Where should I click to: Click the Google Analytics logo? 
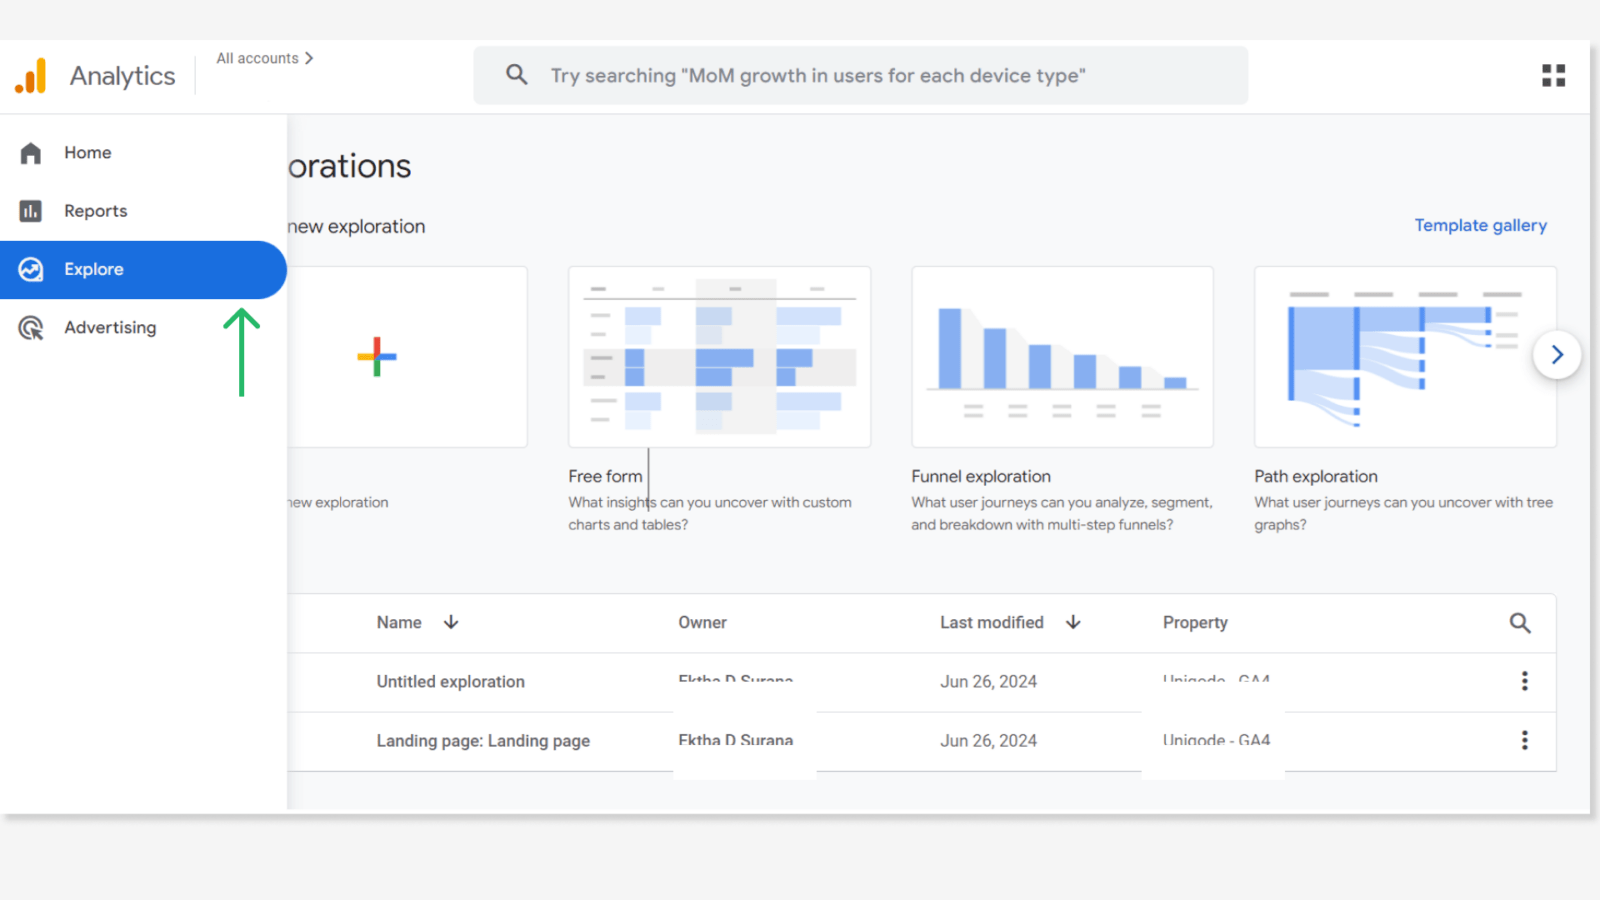click(31, 75)
